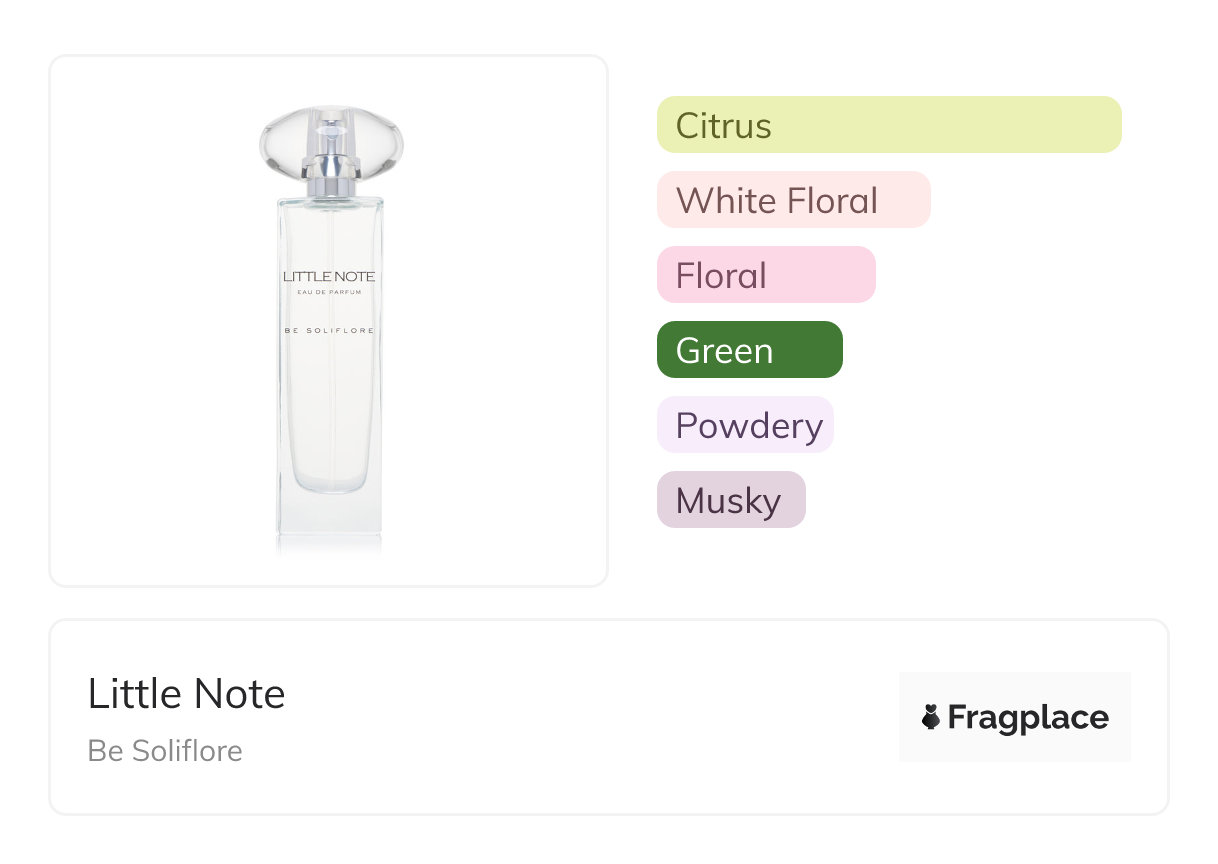Select the Powdery accord tag
The height and width of the screenshot is (864, 1218).
tap(745, 425)
